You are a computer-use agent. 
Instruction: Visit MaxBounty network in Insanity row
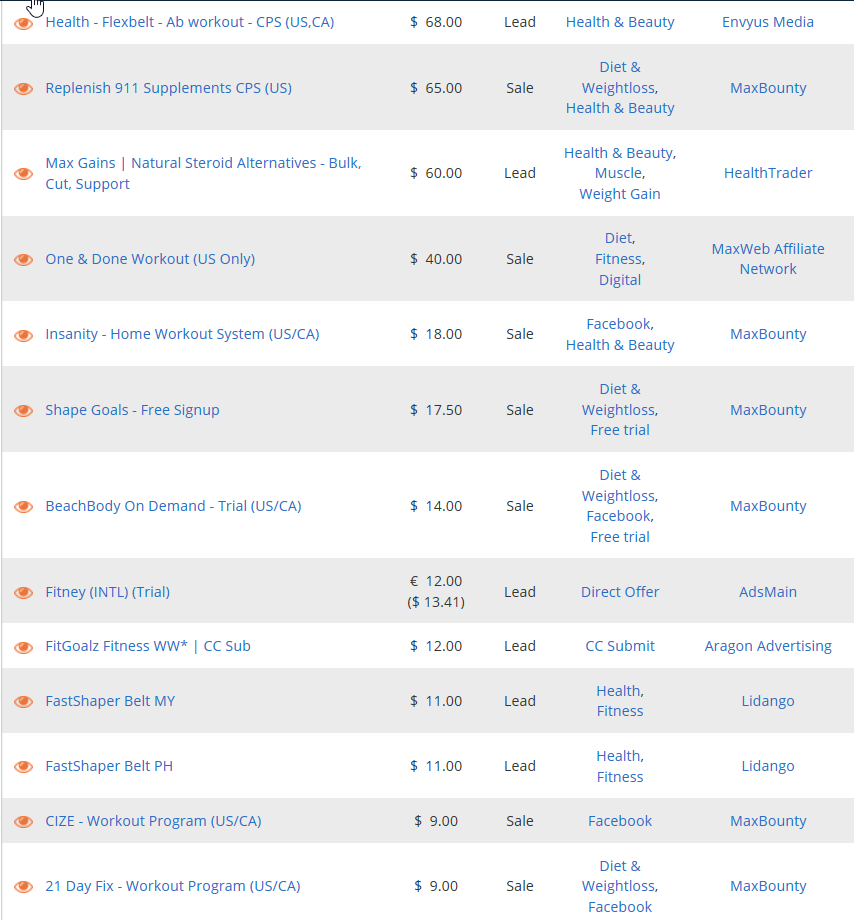click(x=768, y=334)
